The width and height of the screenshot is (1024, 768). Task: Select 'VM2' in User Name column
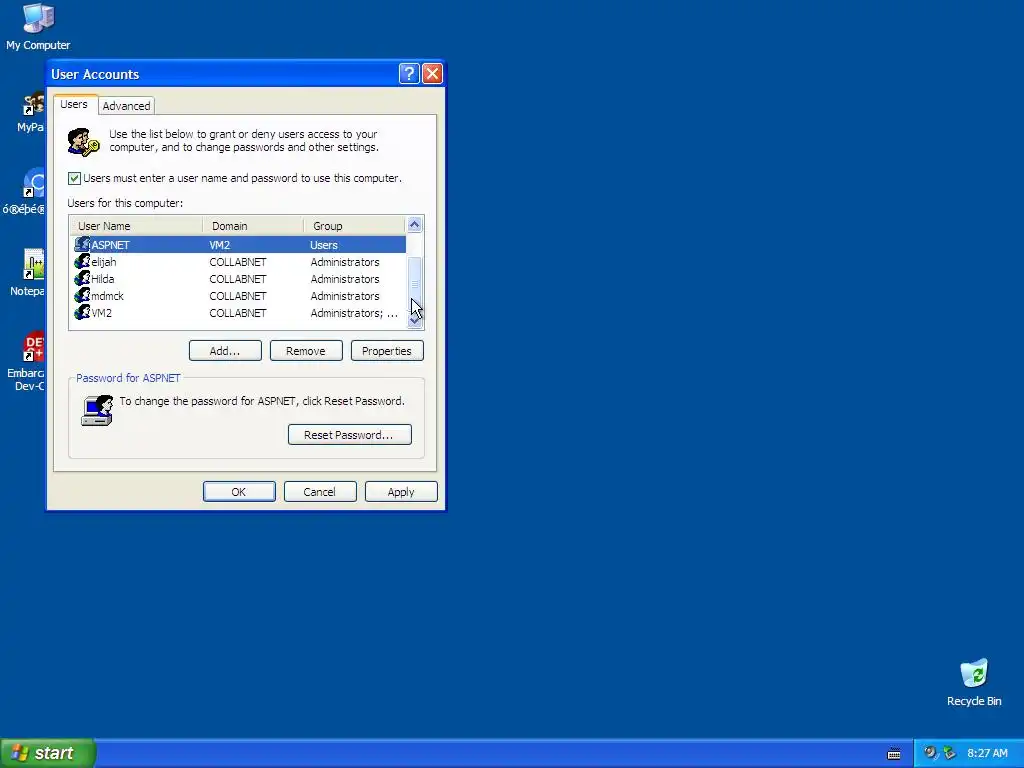(101, 313)
